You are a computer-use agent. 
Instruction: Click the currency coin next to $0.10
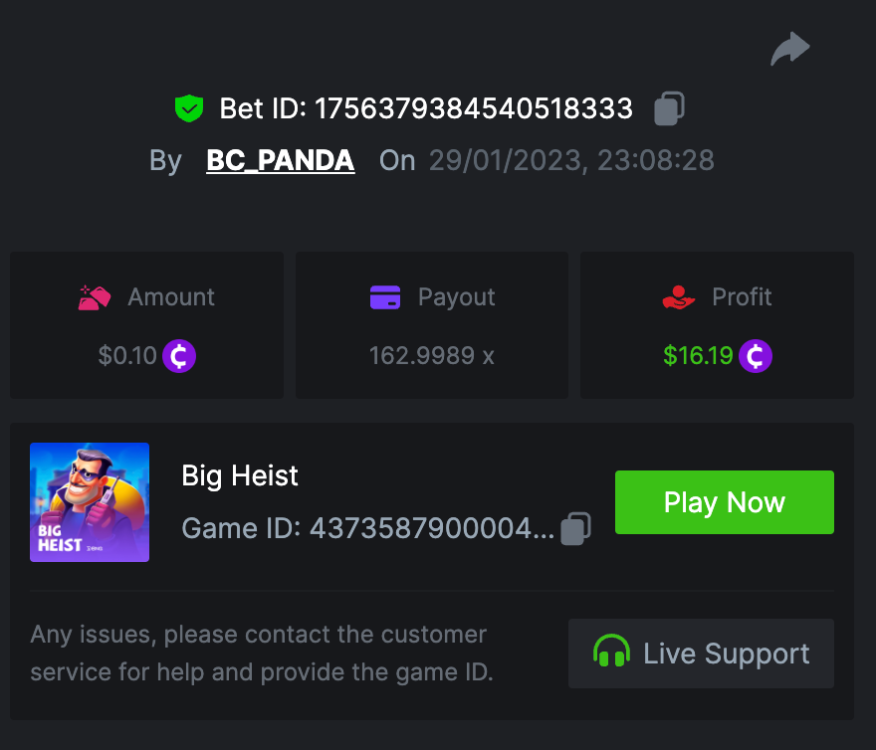coord(179,355)
